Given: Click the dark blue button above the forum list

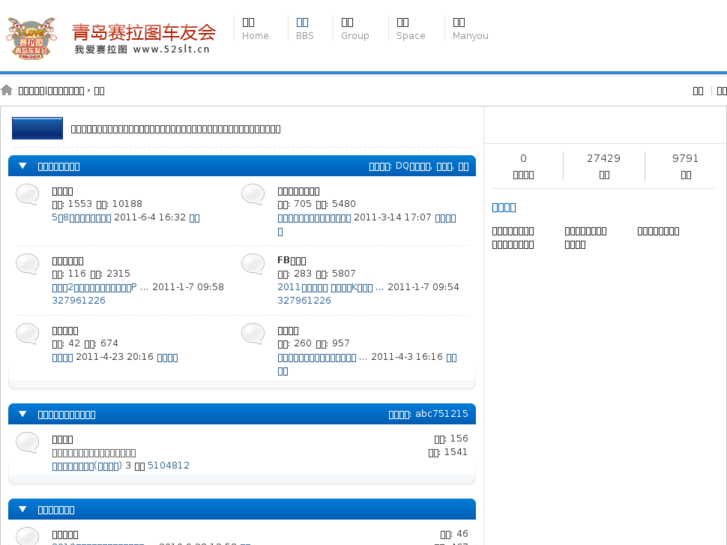Looking at the screenshot, I should click(x=38, y=128).
